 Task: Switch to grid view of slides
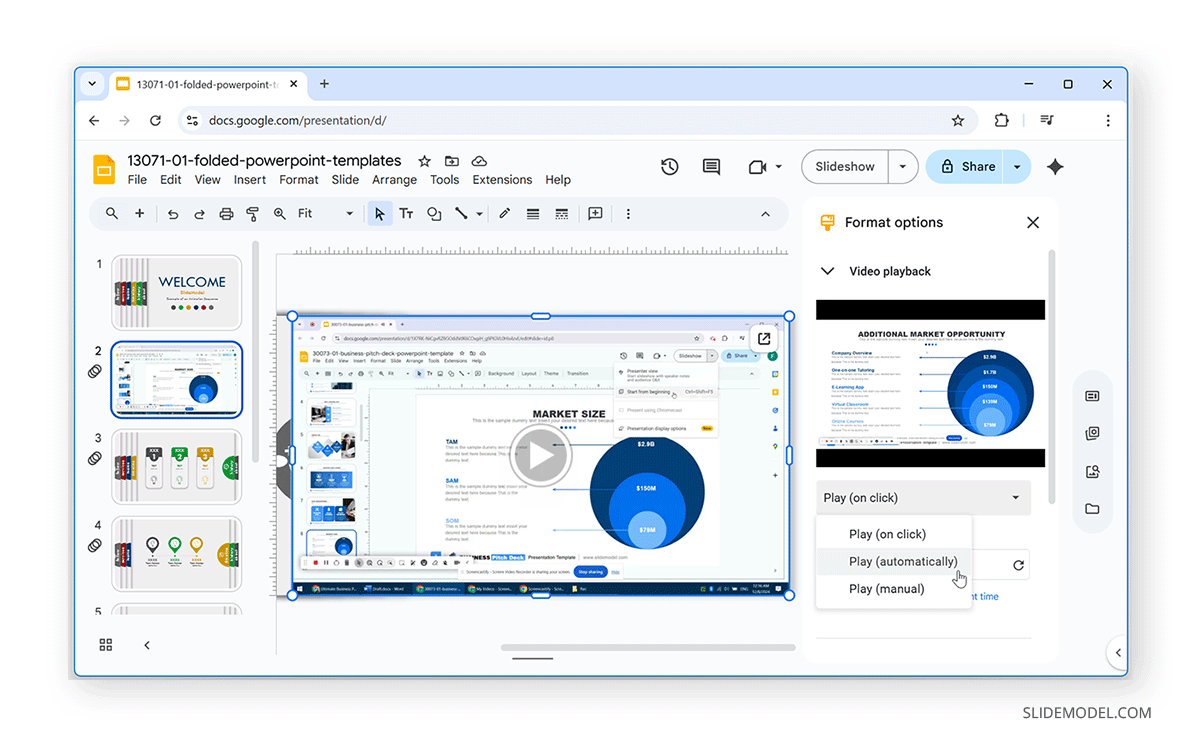(105, 645)
